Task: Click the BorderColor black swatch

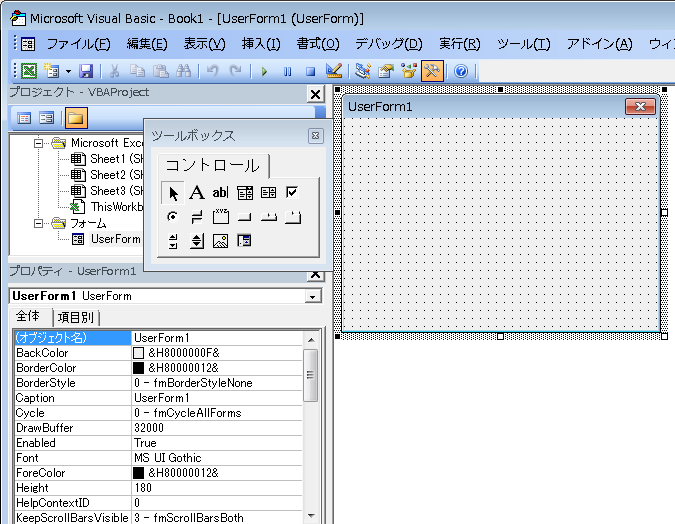Action: [138, 368]
